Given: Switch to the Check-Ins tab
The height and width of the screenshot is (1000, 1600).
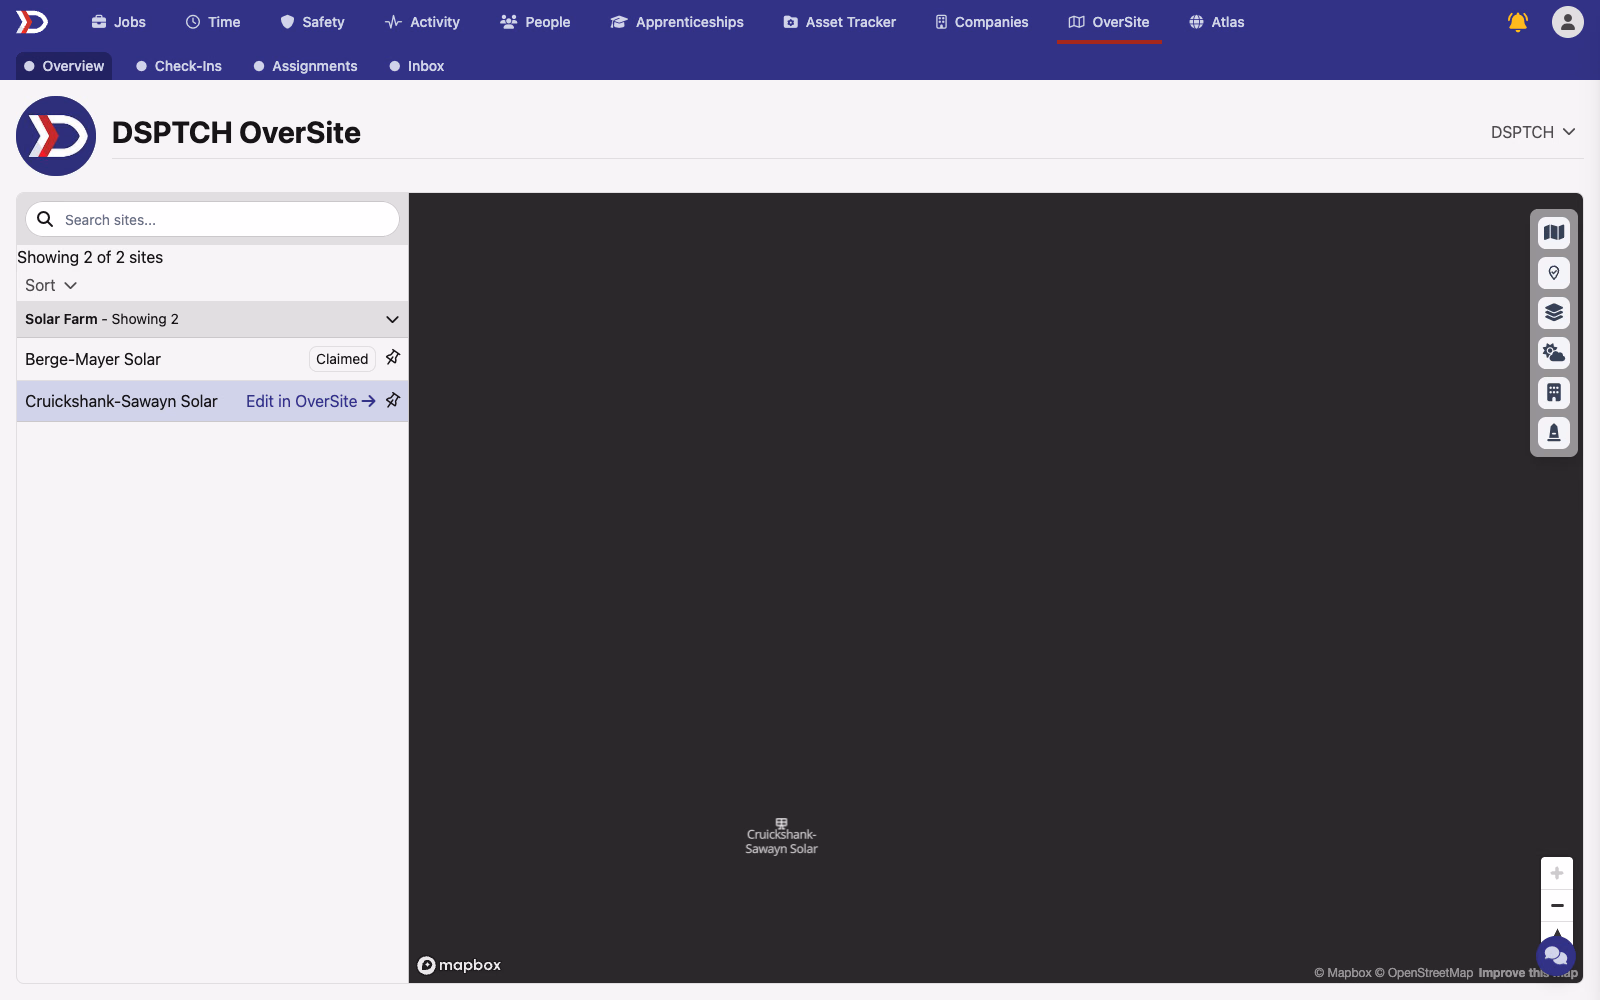Looking at the screenshot, I should tap(179, 66).
